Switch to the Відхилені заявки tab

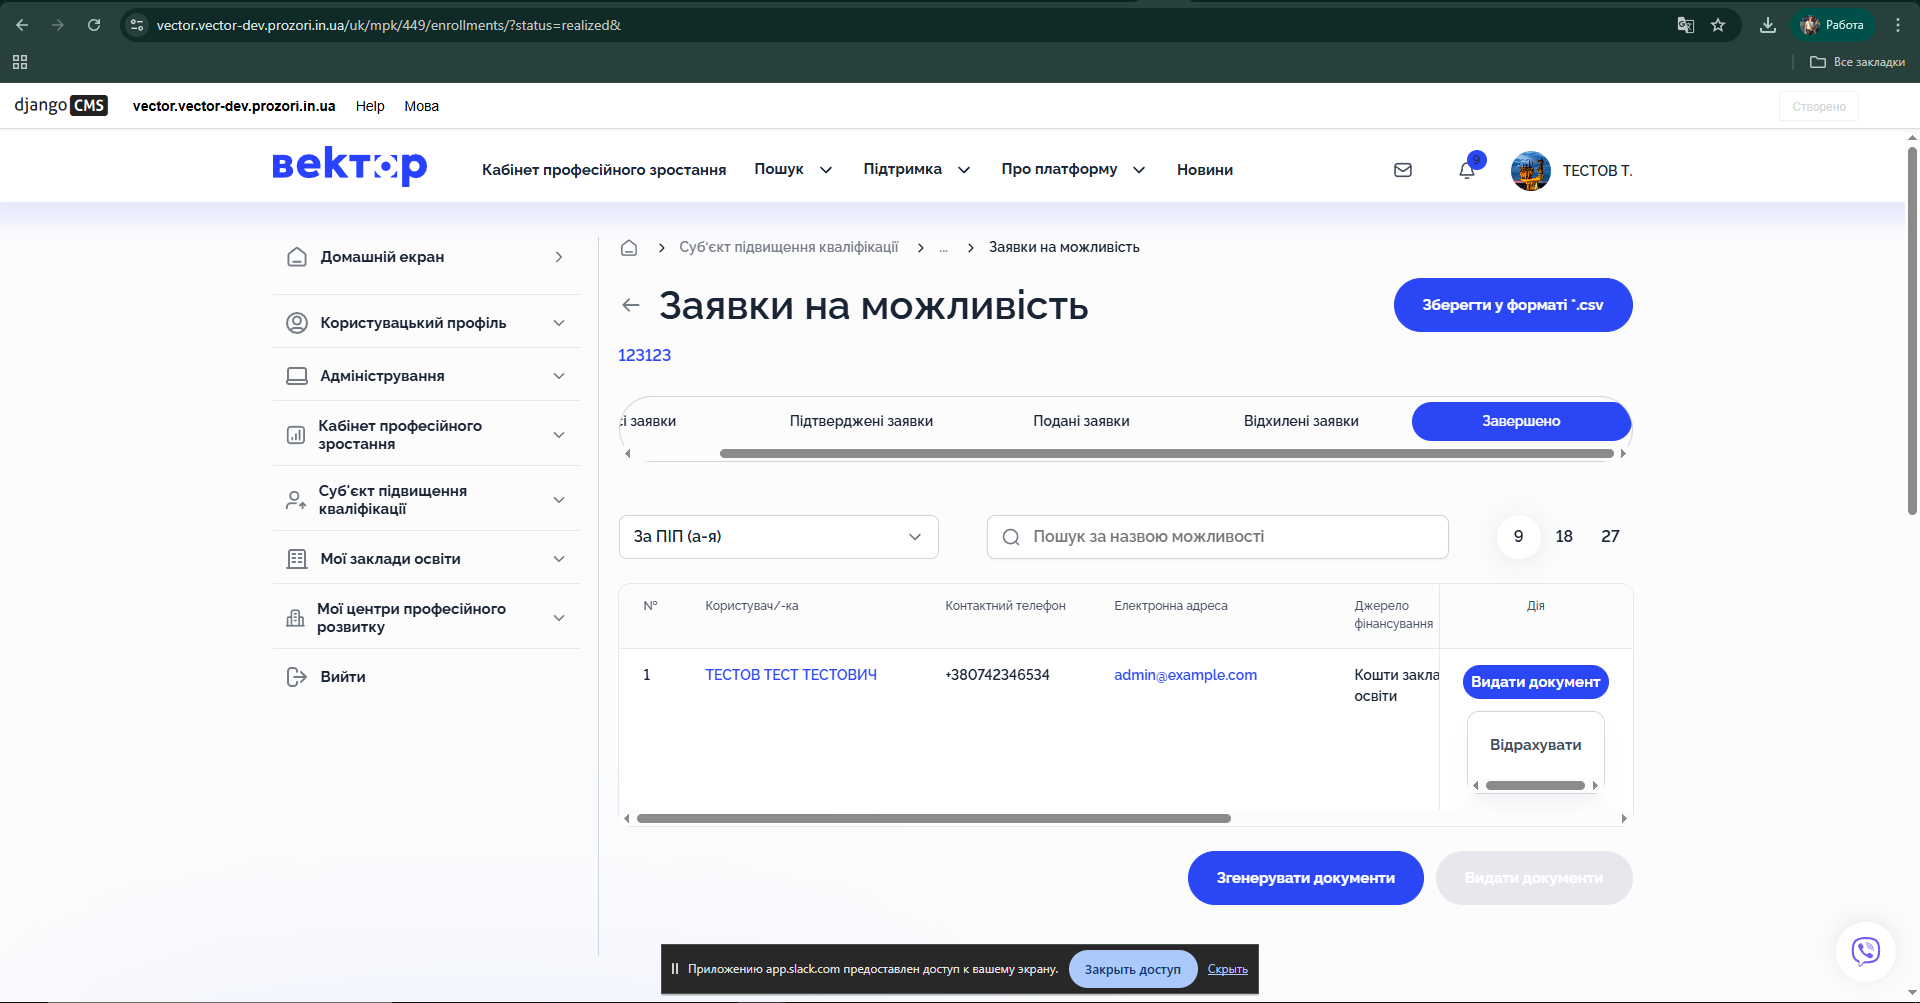click(1300, 421)
